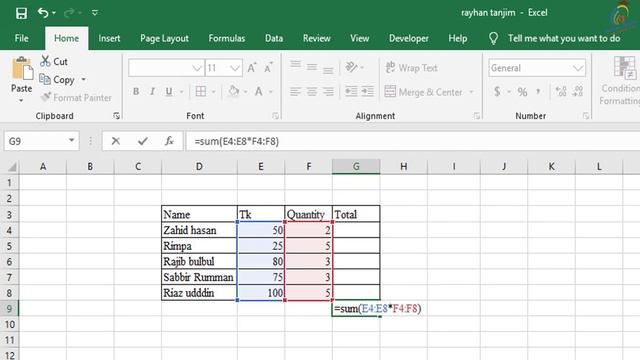Open the General number format dropdown

coord(537,68)
